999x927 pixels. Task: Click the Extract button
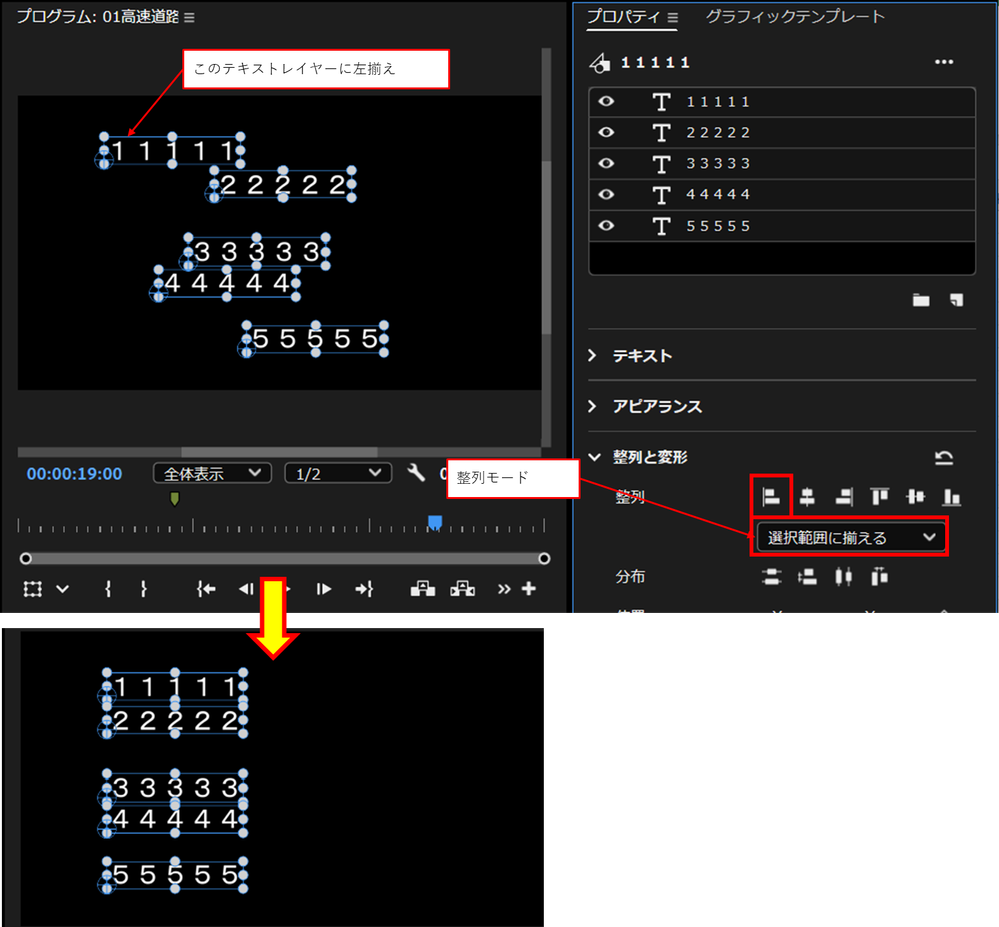point(463,589)
